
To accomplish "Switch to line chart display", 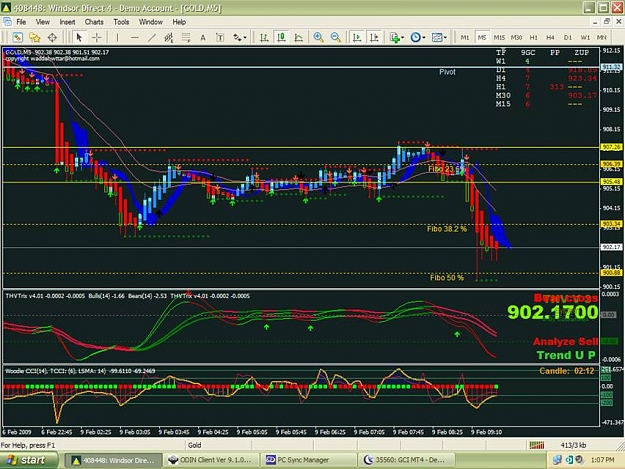I will 298,37.
